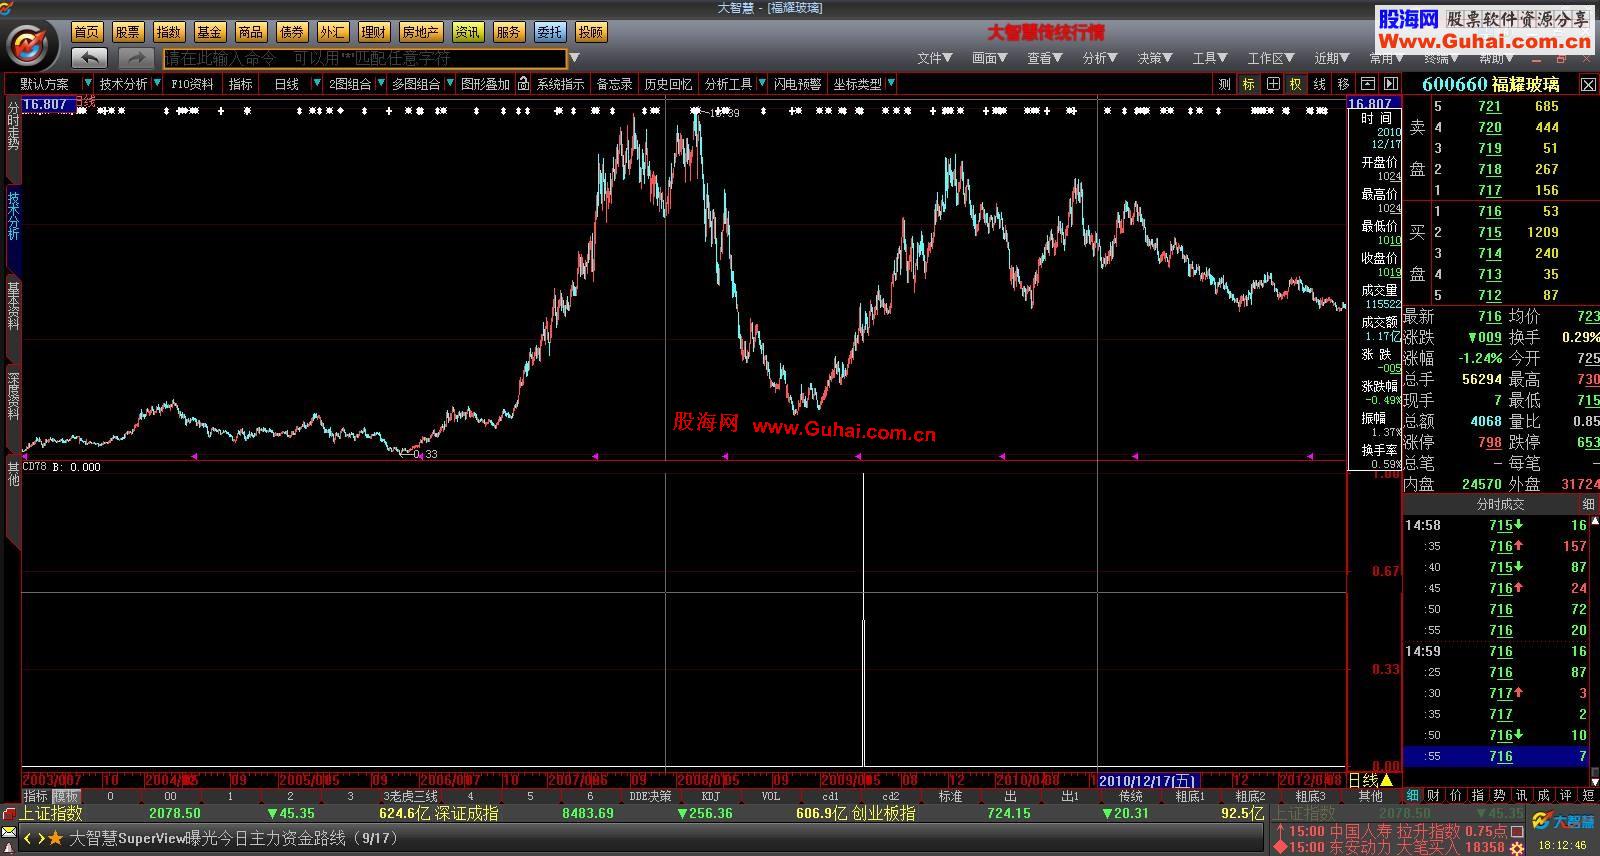Expand the 分析工具 dropdown
Viewport: 1600px width, 856px height.
(x=762, y=84)
